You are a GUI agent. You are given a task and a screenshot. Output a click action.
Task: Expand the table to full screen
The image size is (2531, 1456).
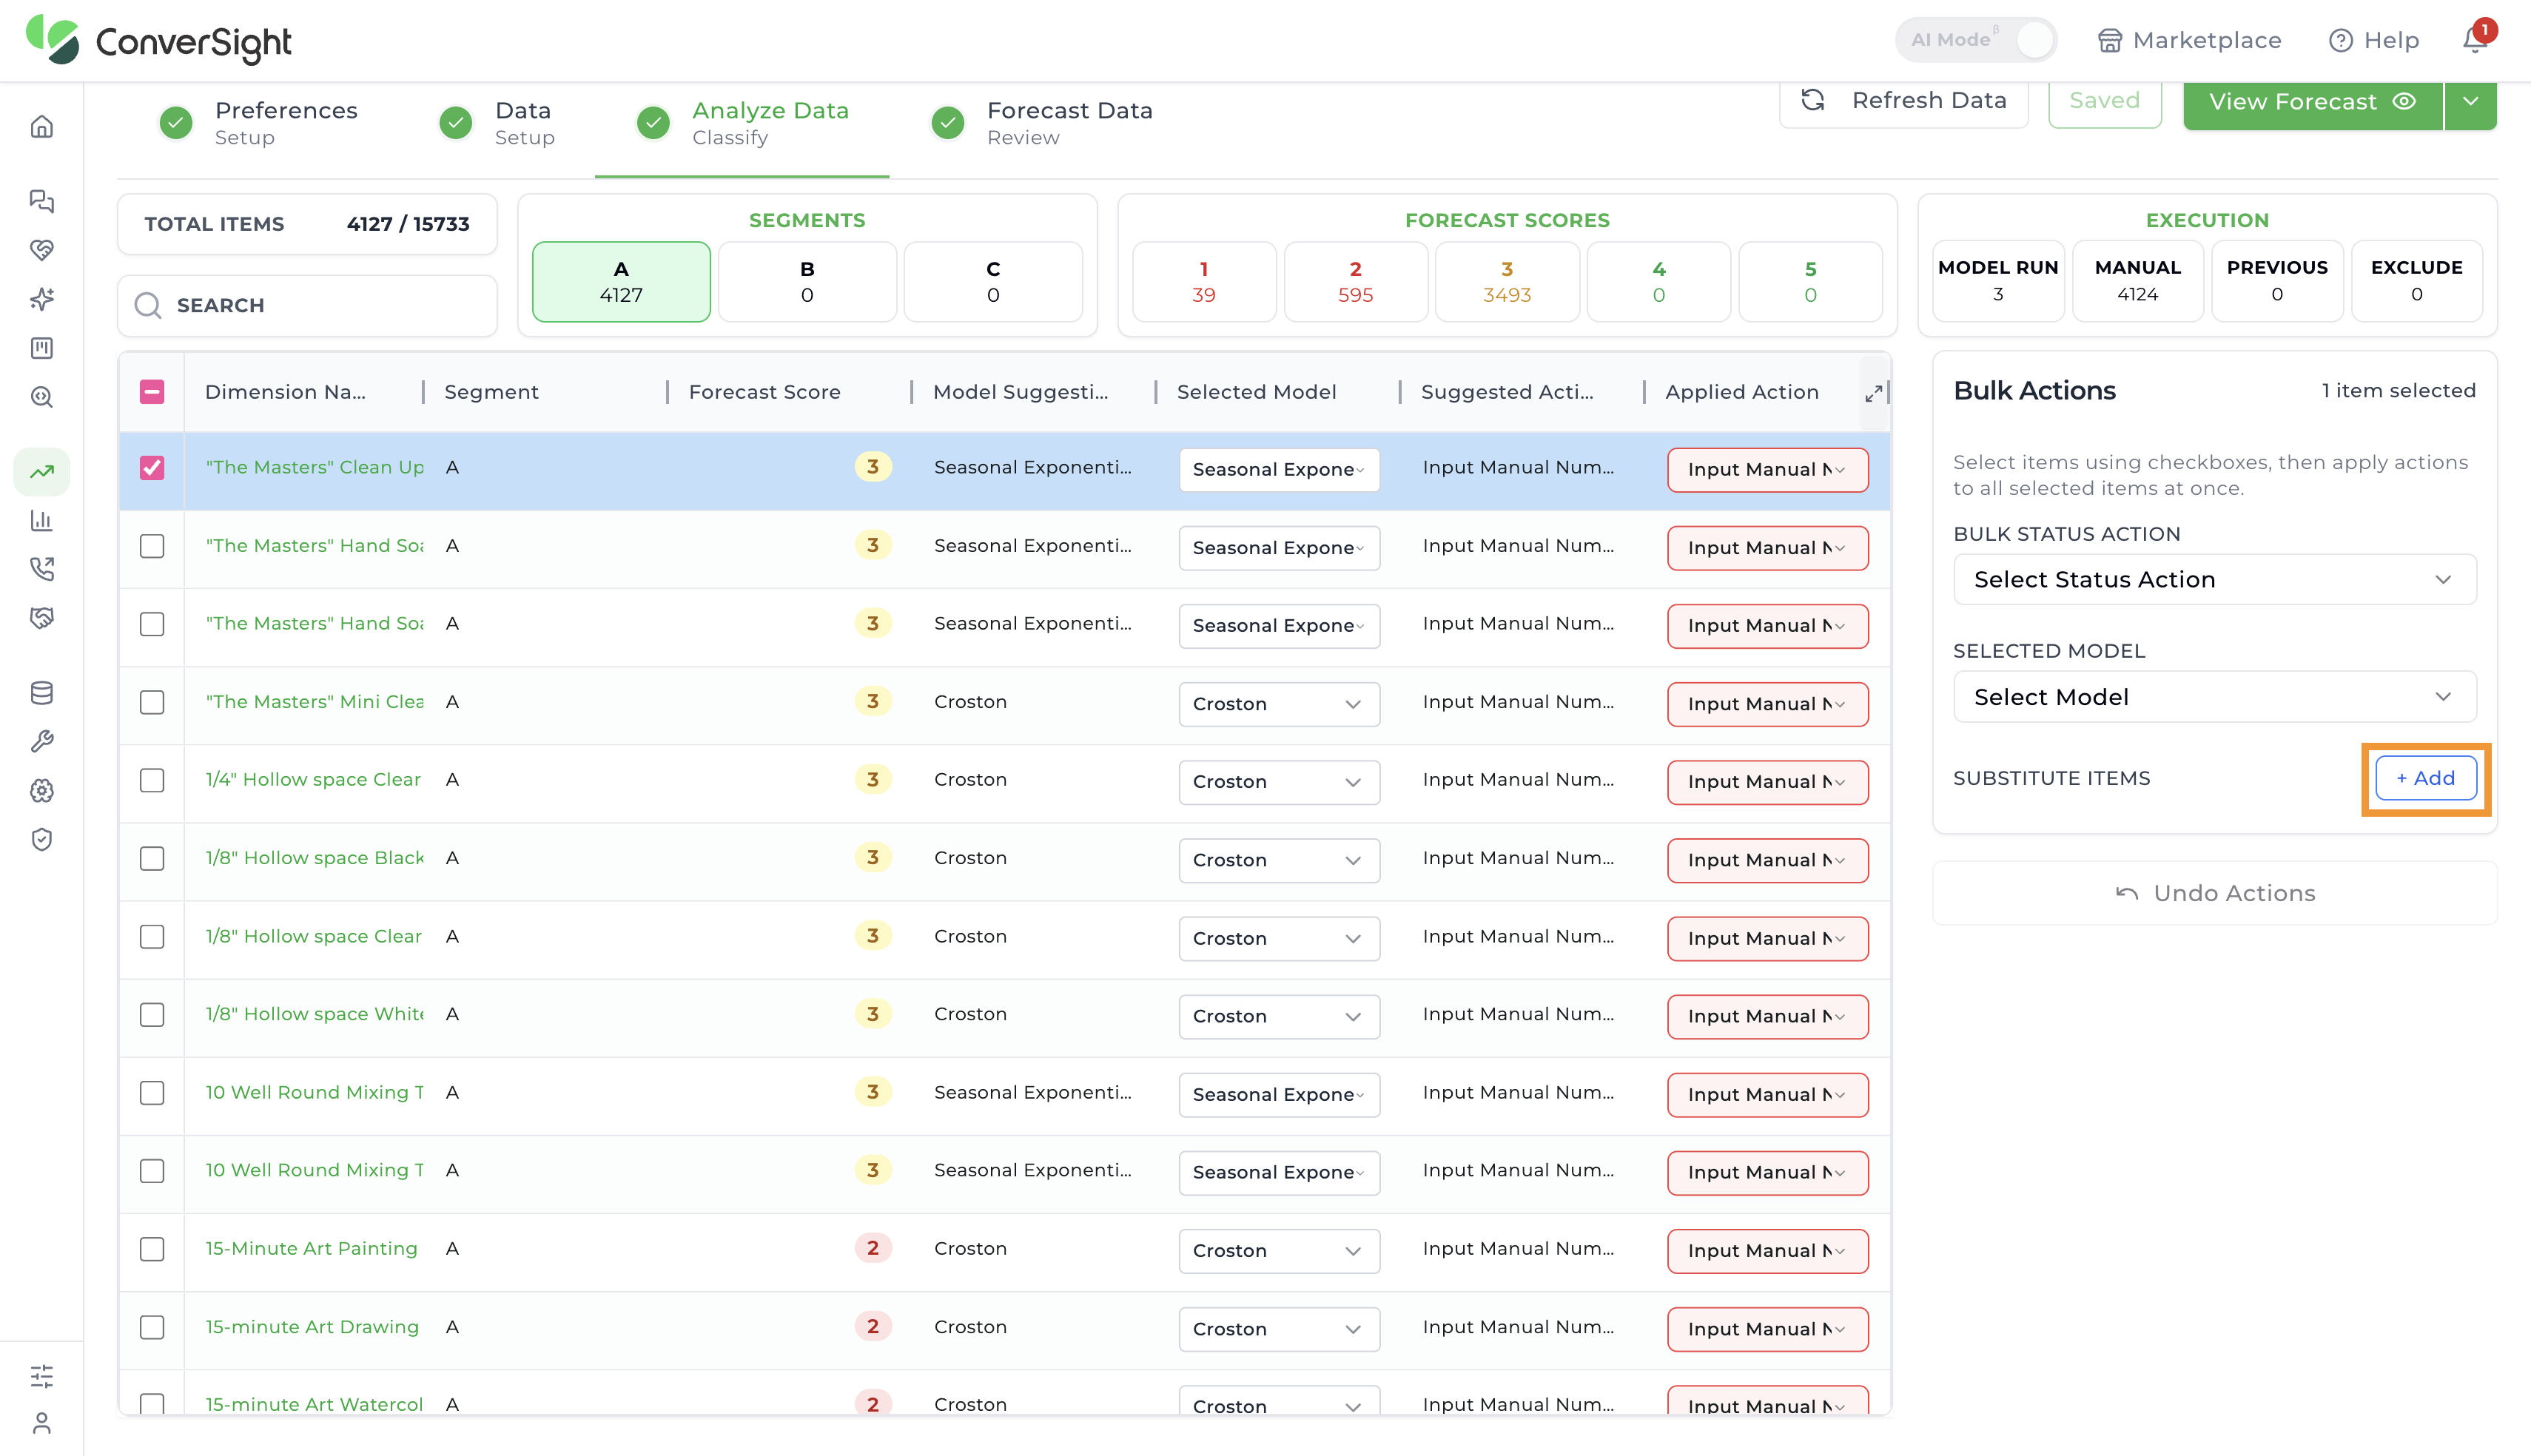point(1873,393)
